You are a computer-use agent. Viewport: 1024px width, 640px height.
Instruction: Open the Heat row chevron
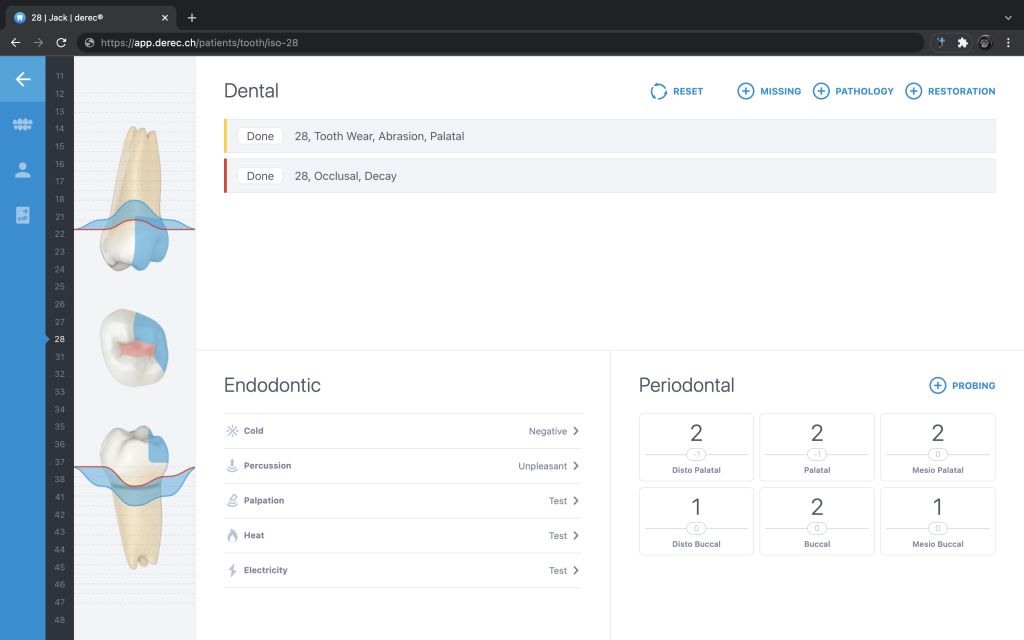click(x=575, y=536)
